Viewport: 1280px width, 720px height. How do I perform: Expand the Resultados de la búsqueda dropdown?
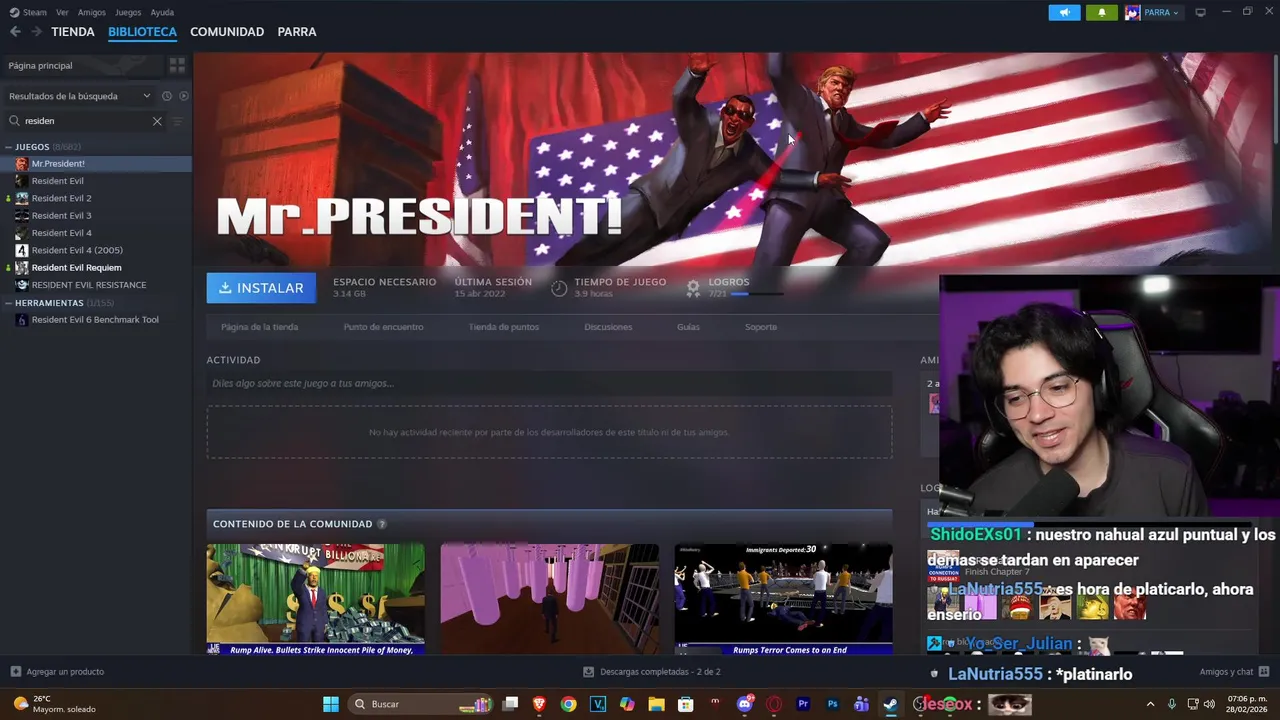coord(80,96)
